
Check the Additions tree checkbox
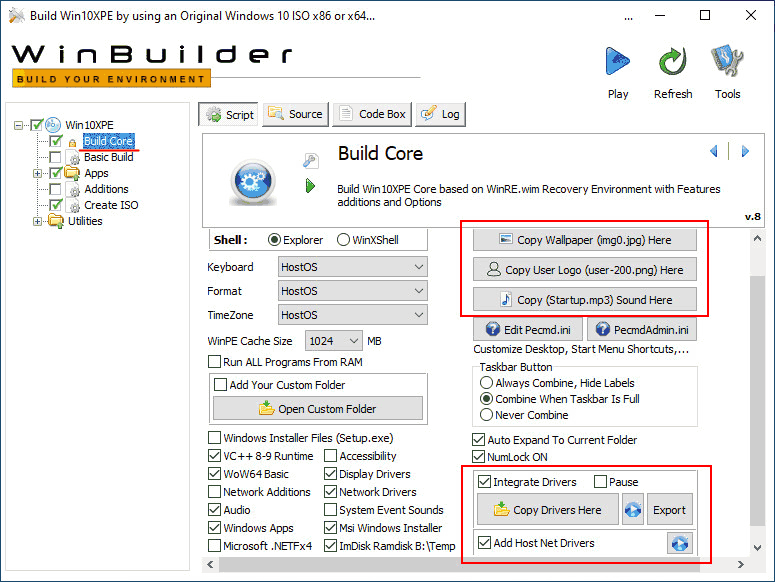point(56,189)
